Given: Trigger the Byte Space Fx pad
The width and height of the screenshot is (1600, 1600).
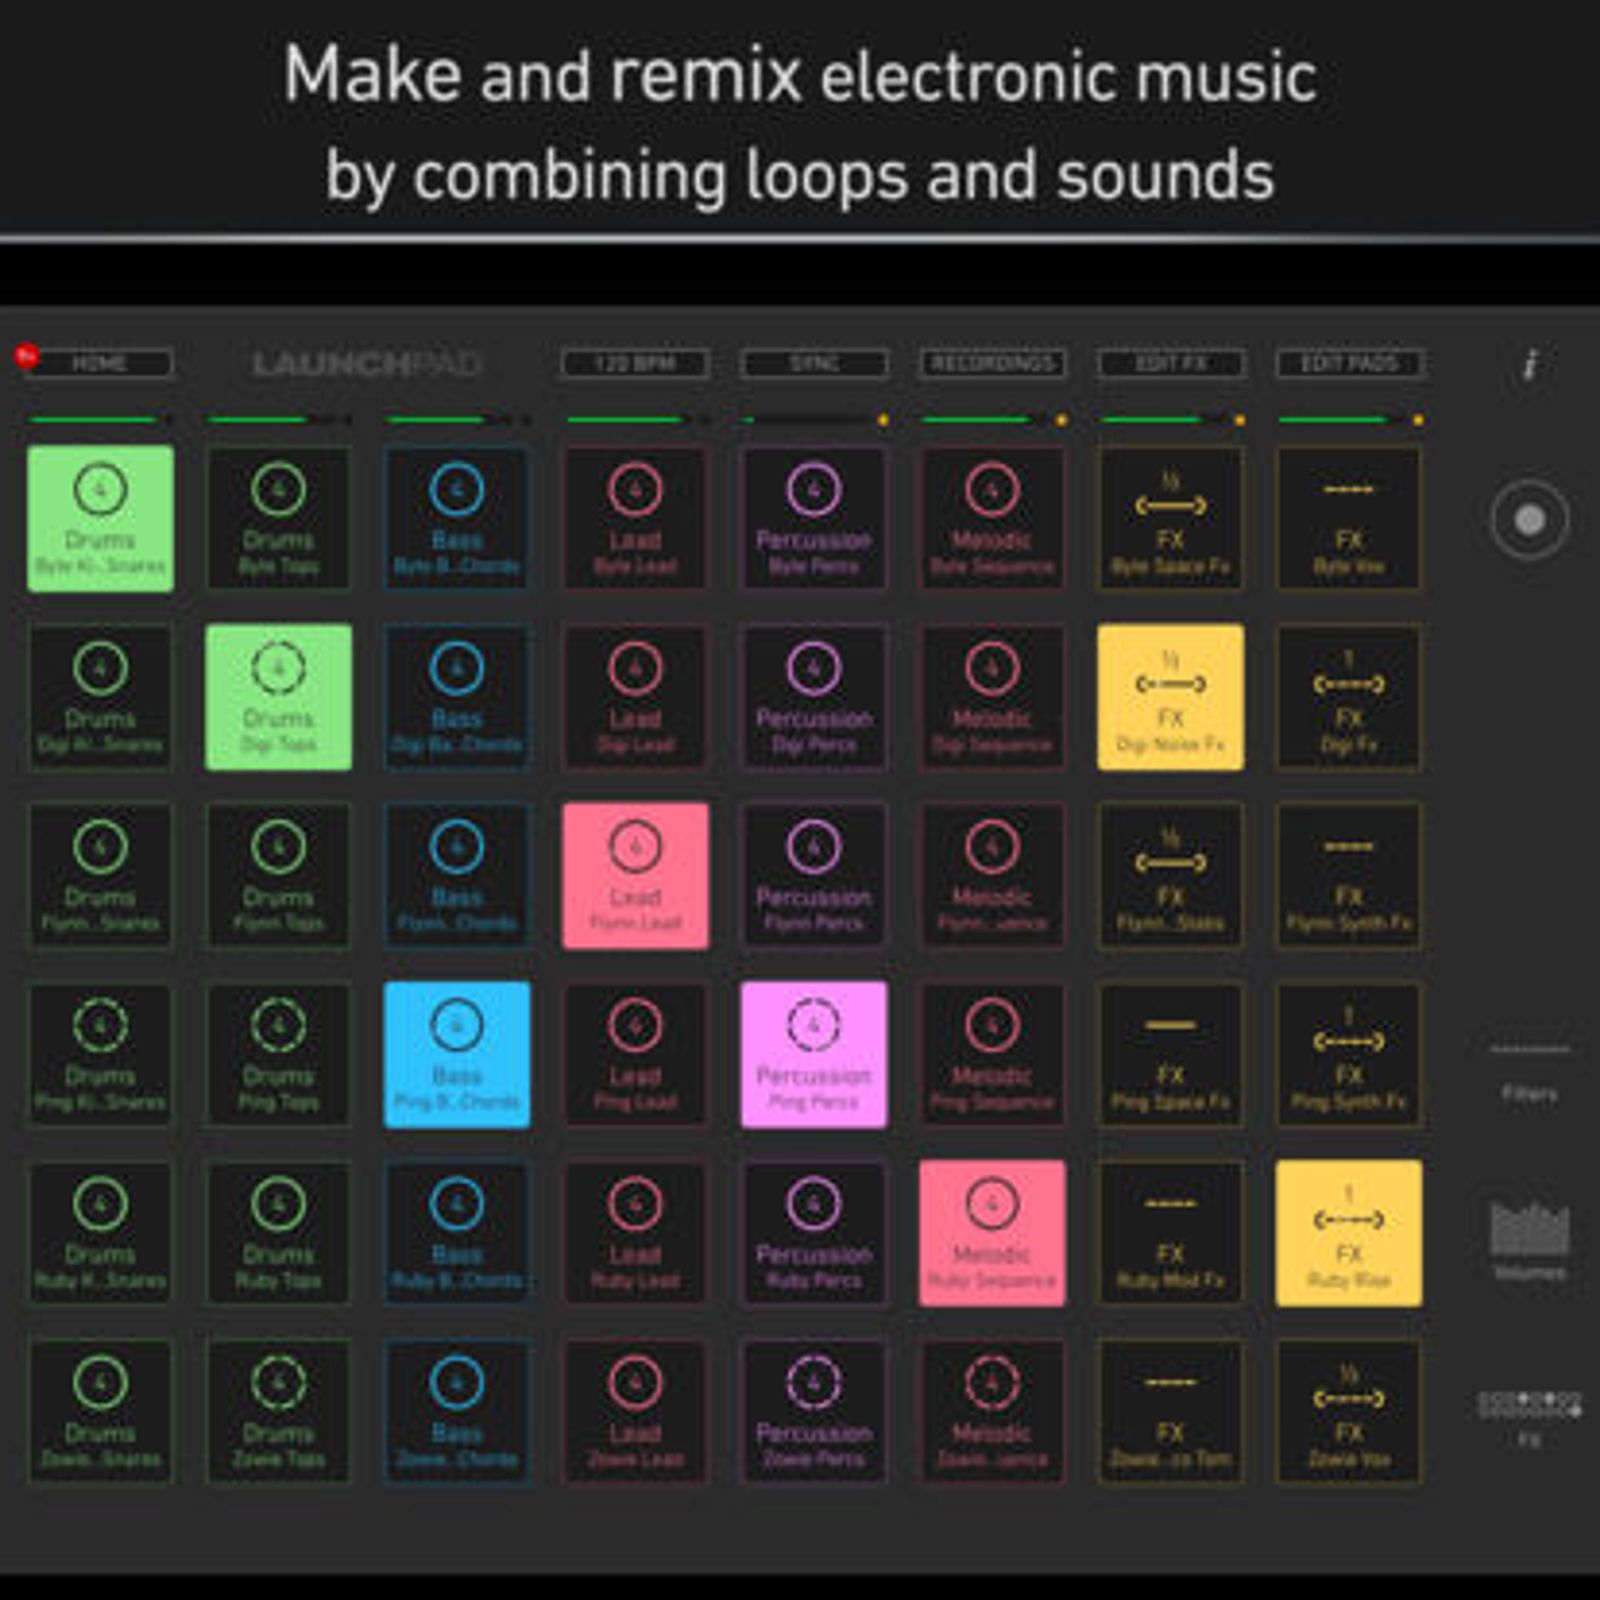Looking at the screenshot, I should pyautogui.click(x=1170, y=519).
